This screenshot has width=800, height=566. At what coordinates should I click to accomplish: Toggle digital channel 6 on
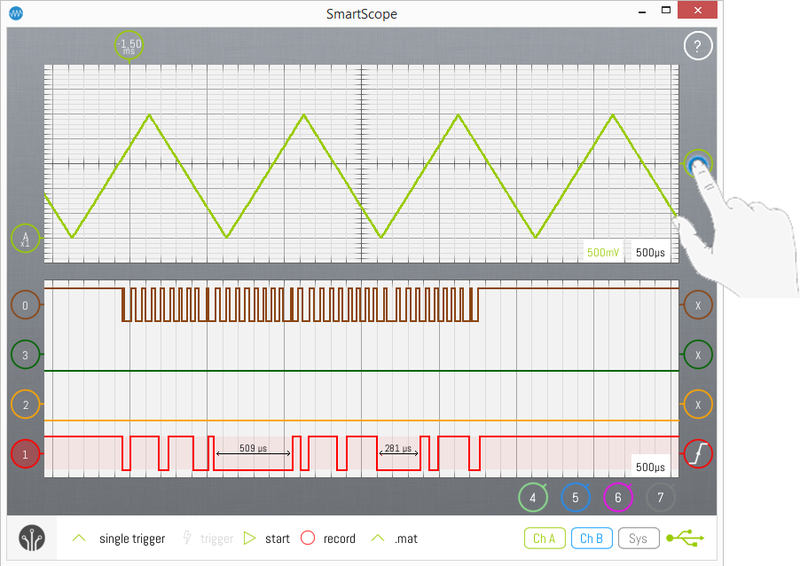617,496
